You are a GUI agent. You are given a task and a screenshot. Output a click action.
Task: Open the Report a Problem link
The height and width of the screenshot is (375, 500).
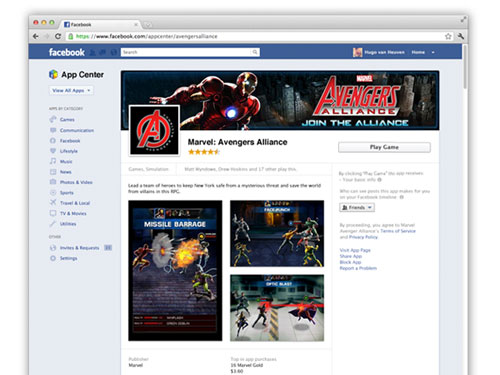click(x=358, y=268)
